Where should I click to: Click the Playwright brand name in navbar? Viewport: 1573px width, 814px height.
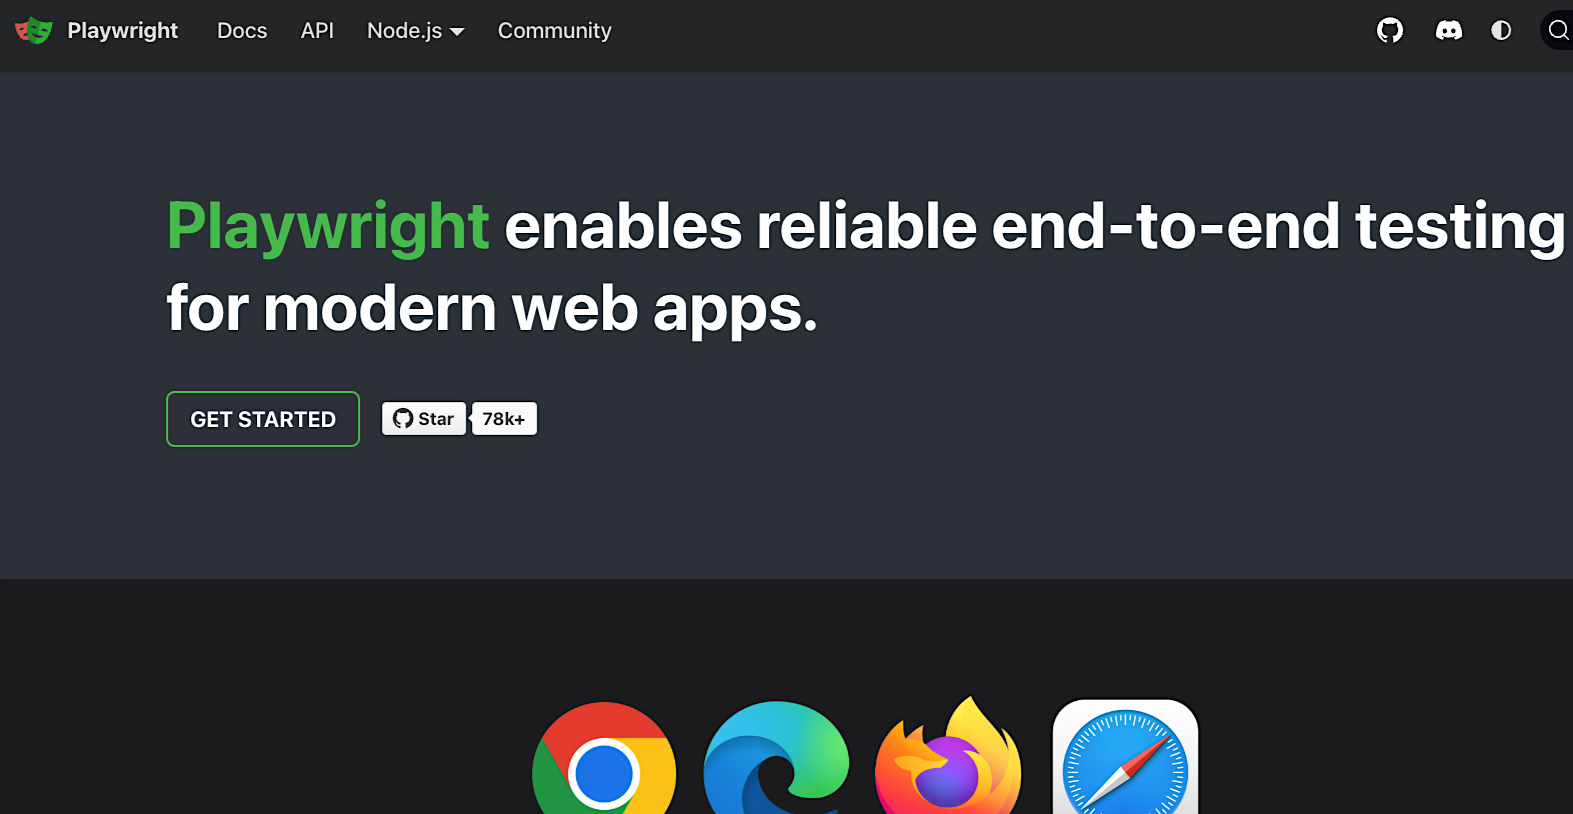coord(123,31)
